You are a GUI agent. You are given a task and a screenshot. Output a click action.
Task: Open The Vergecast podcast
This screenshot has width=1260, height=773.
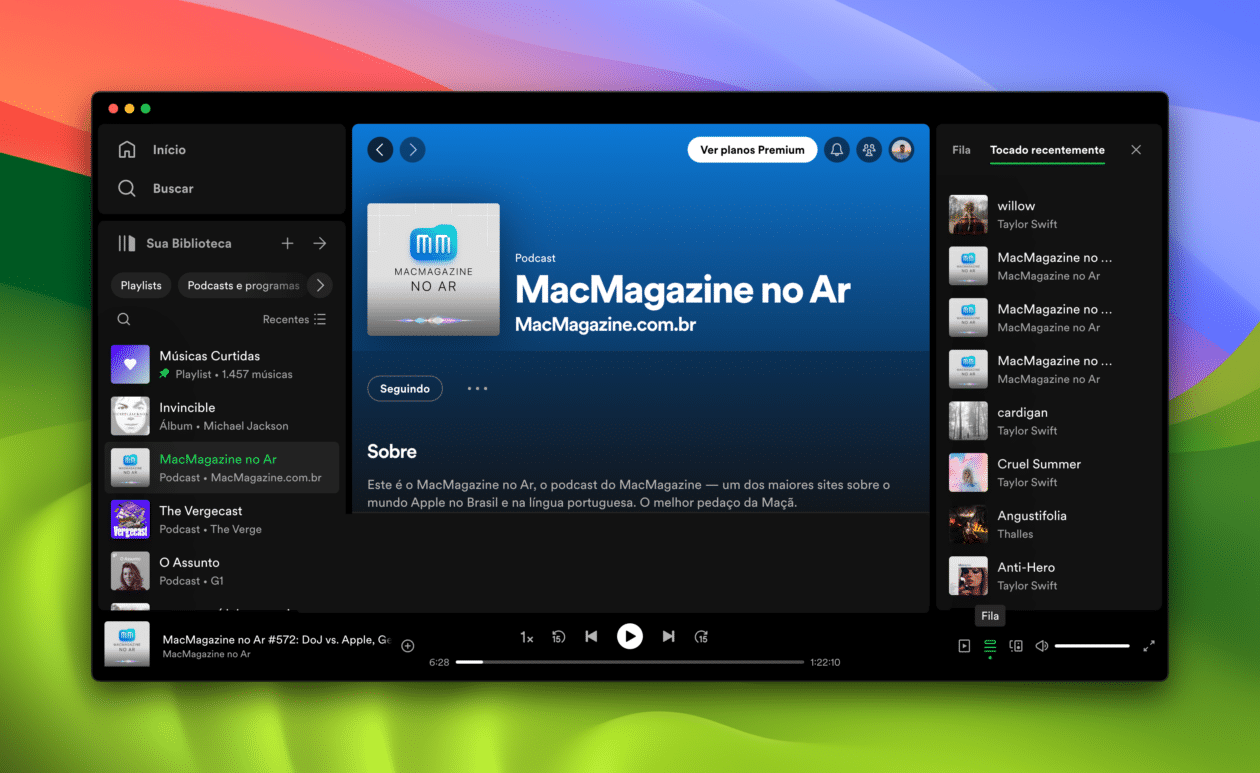pos(222,519)
